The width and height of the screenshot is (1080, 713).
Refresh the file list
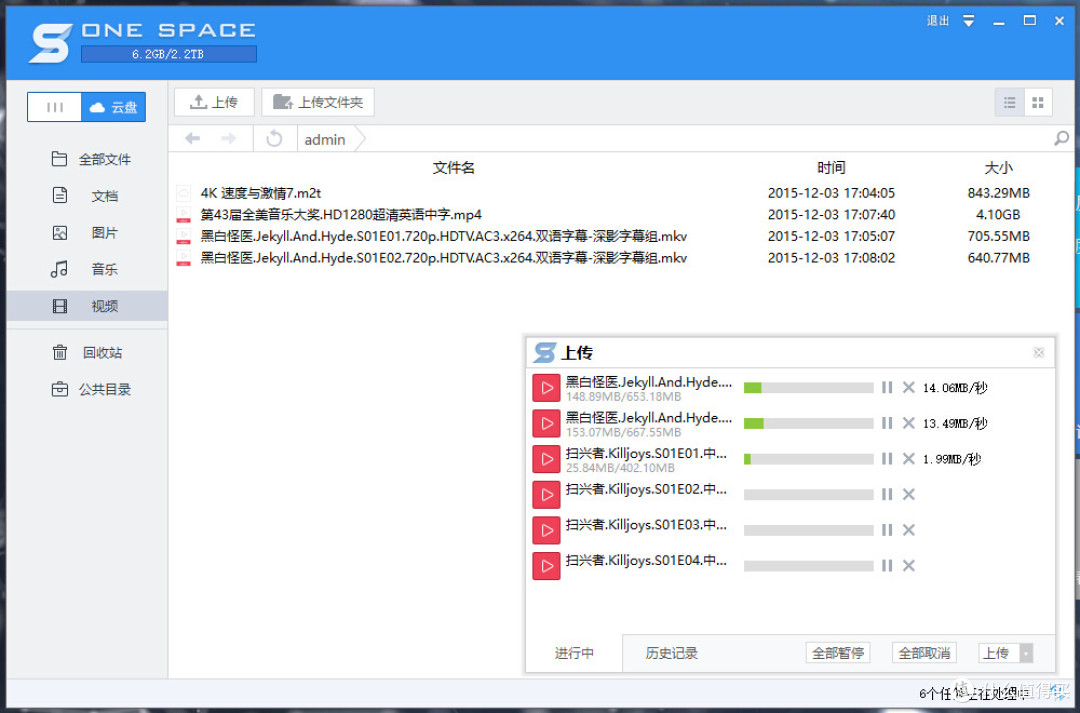(x=274, y=138)
